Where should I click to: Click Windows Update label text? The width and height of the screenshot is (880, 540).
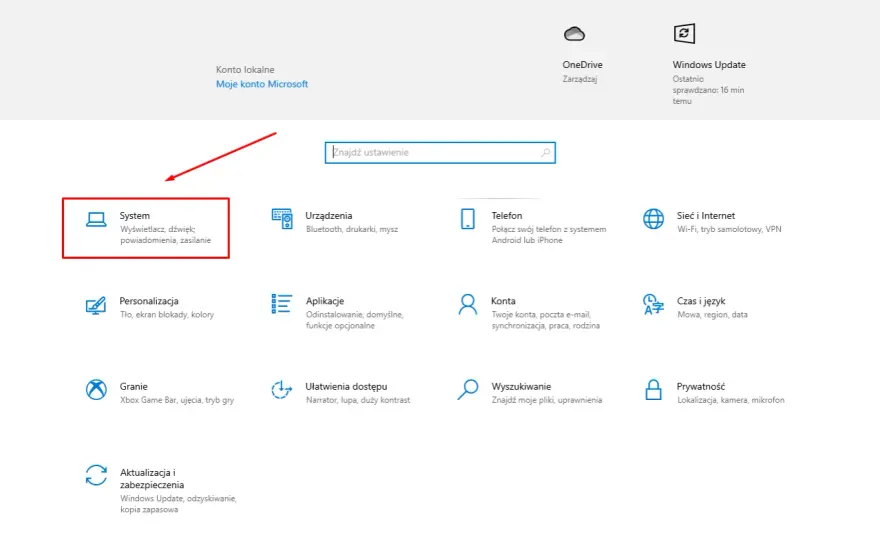pos(709,65)
